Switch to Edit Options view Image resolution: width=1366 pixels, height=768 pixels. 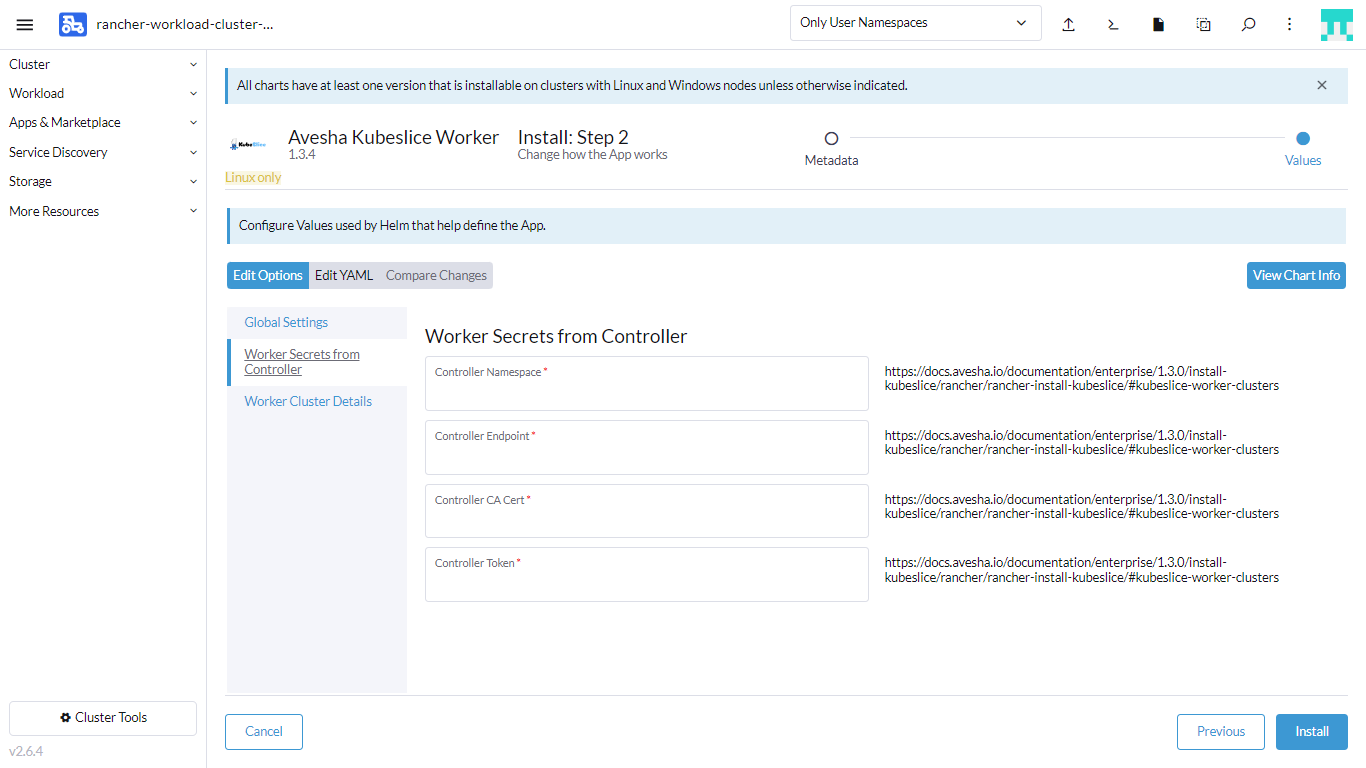tap(268, 275)
